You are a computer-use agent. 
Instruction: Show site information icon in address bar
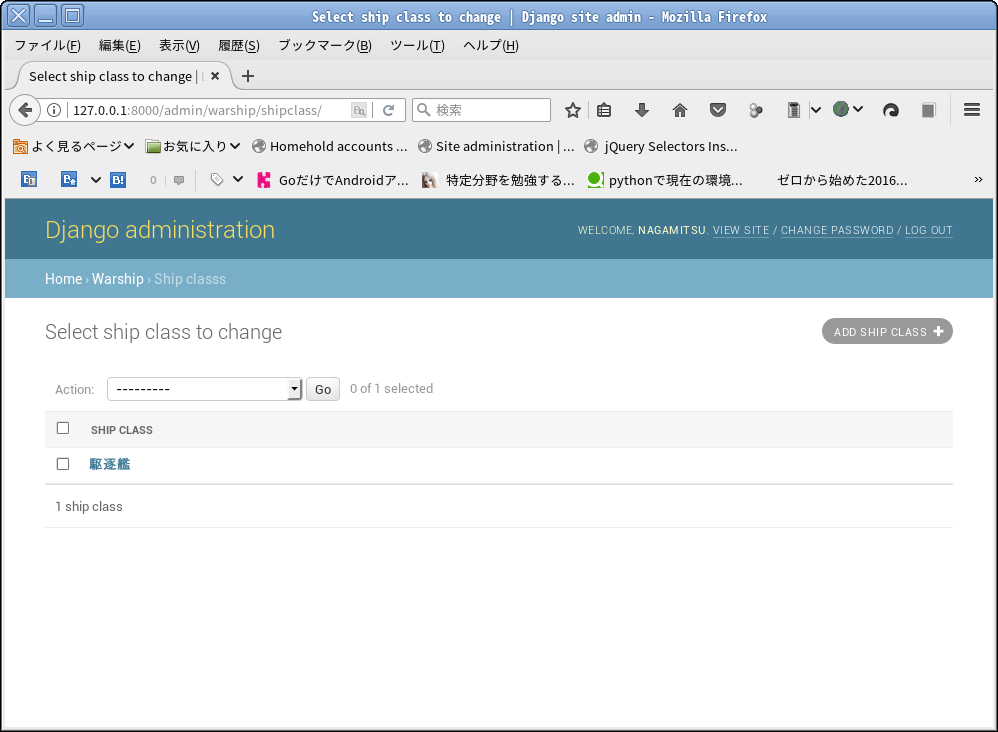[x=54, y=110]
